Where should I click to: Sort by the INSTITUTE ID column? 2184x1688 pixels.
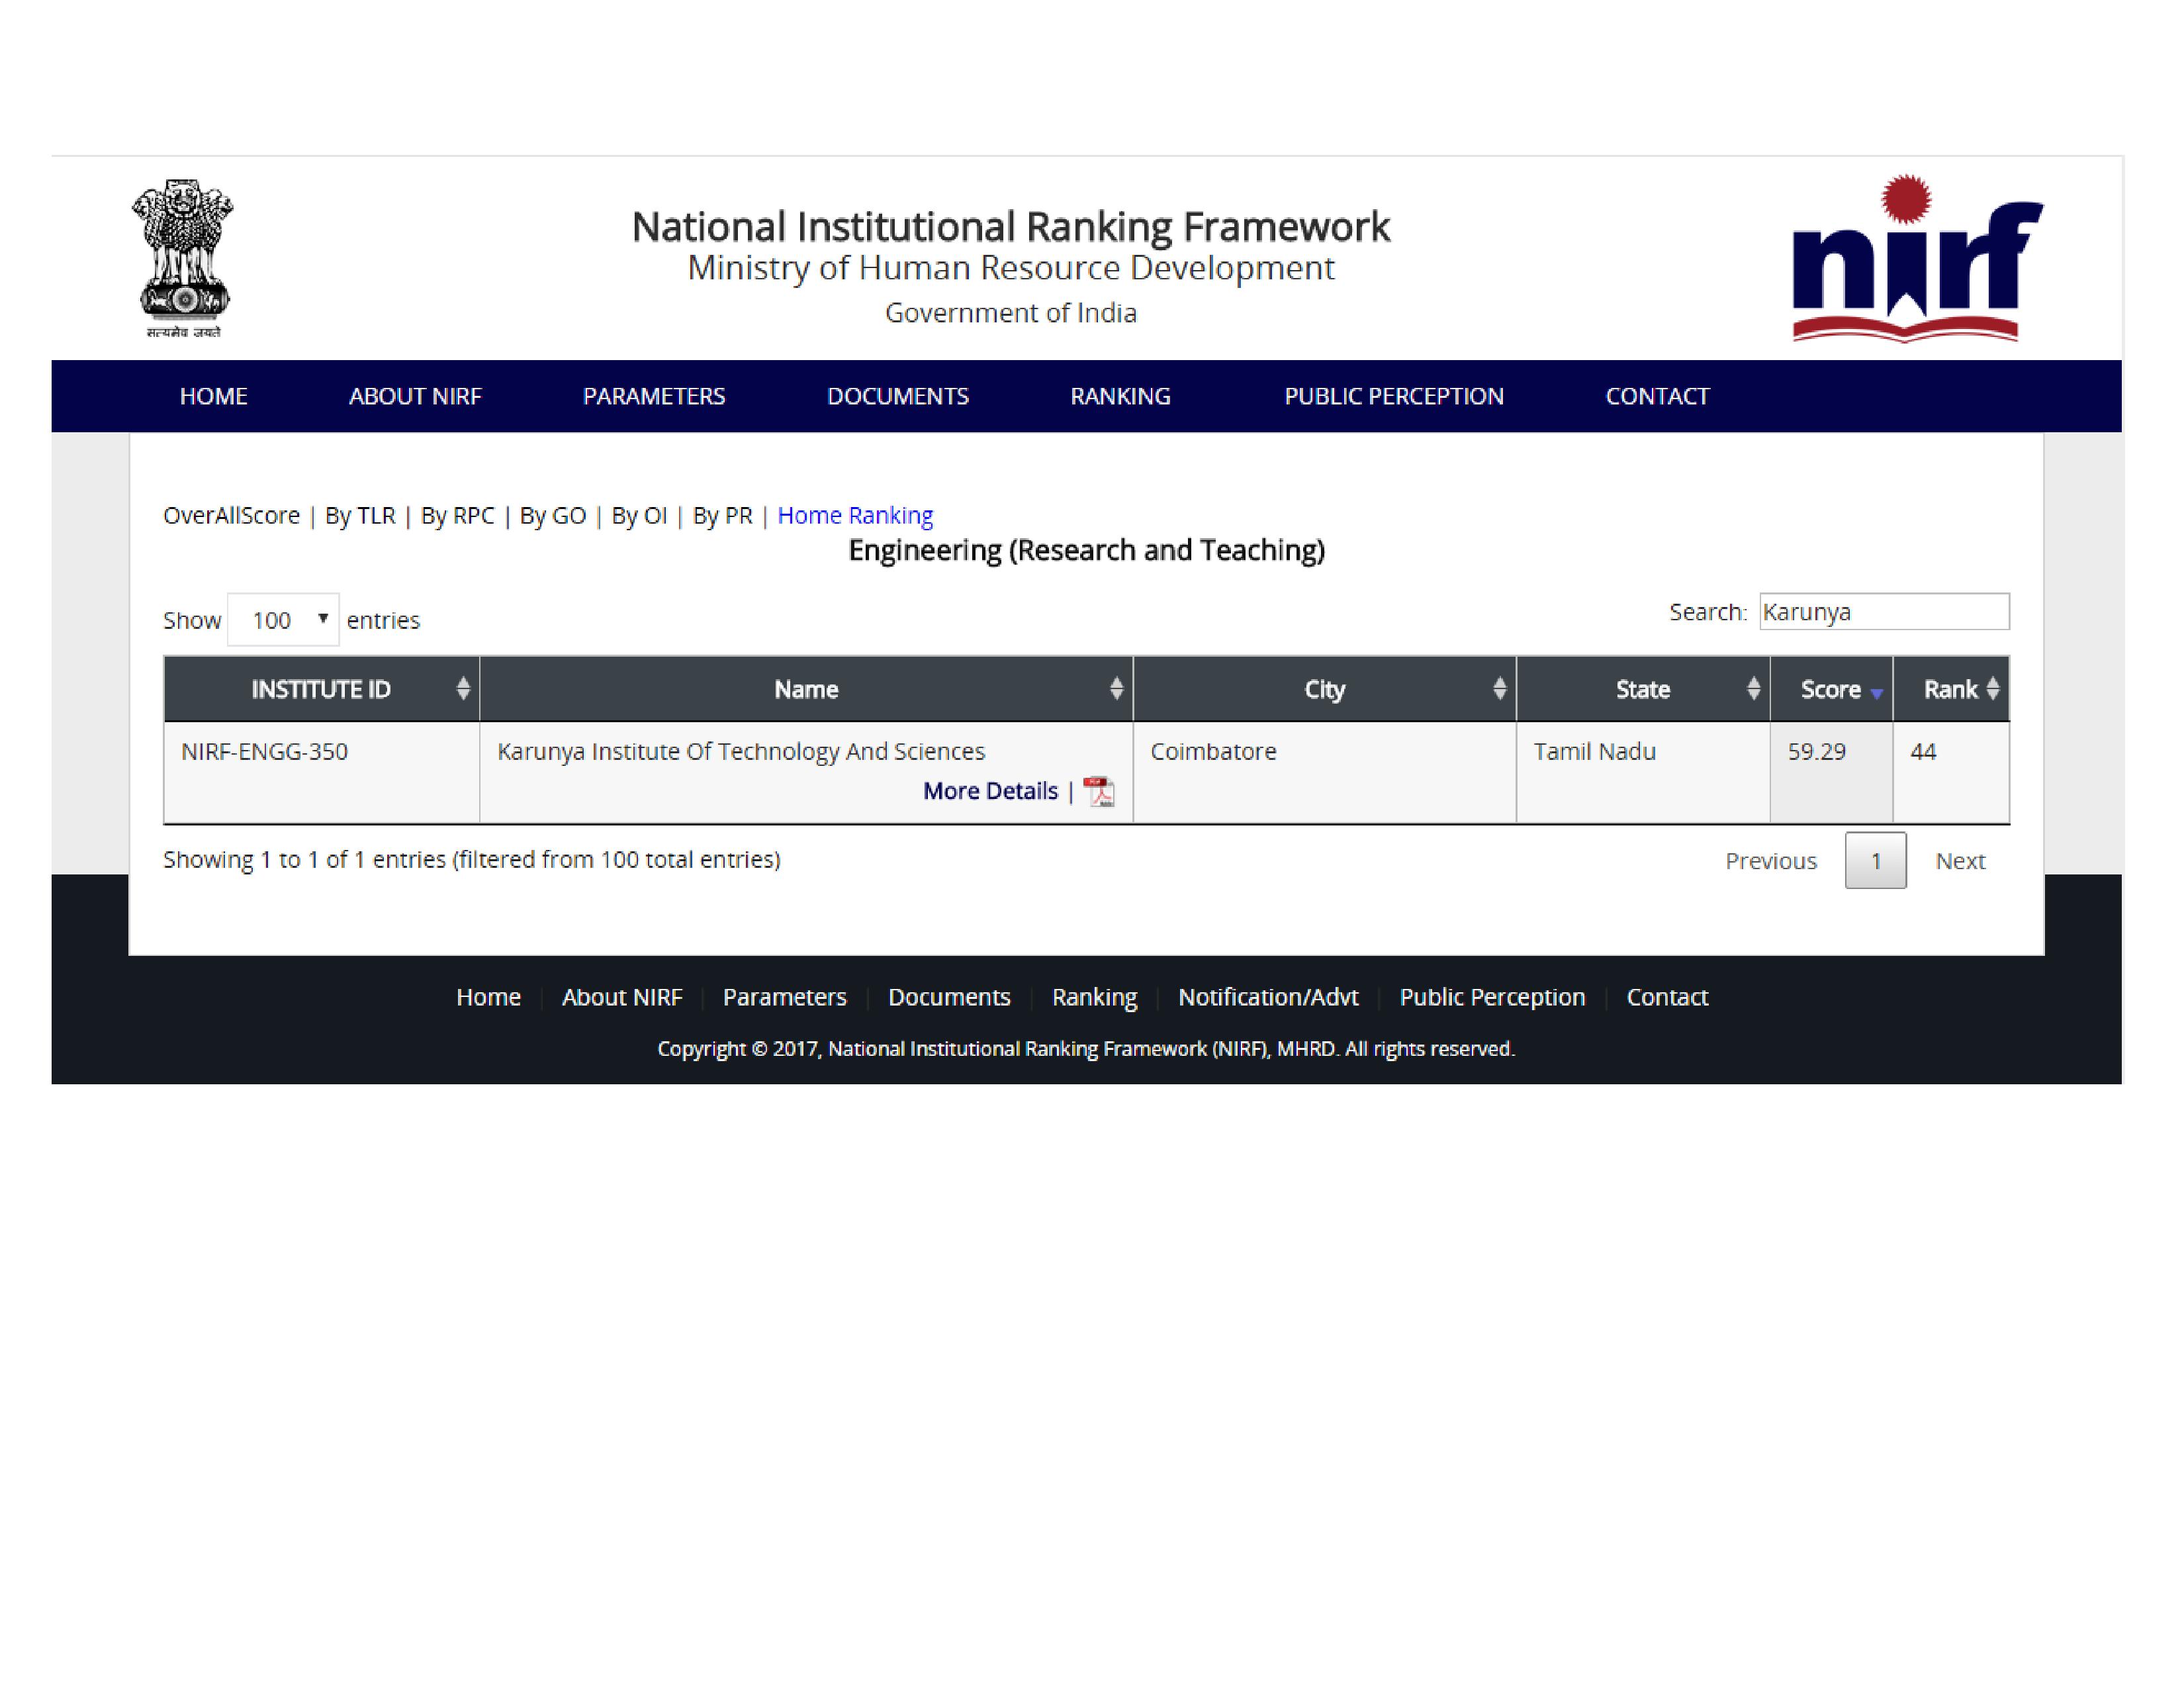click(x=321, y=689)
